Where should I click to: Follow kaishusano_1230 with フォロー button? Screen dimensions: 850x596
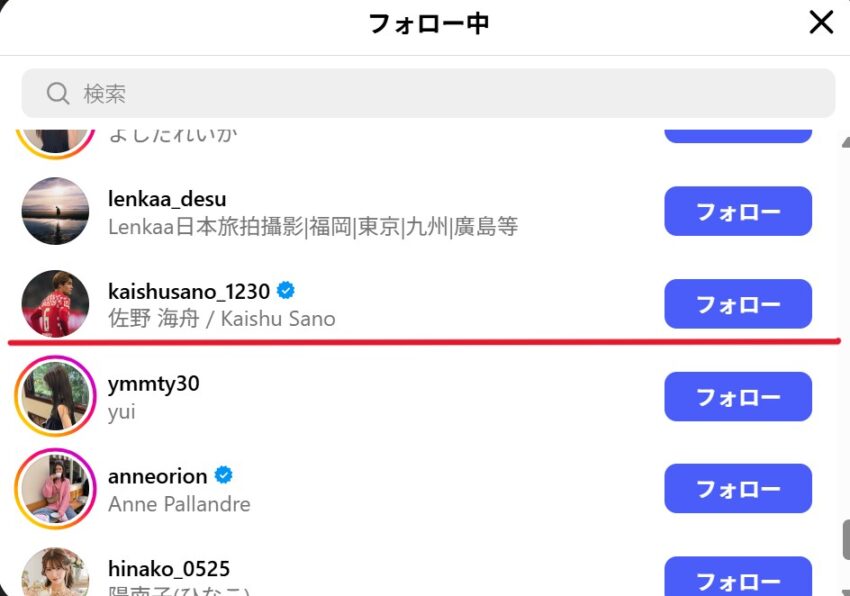pos(738,304)
